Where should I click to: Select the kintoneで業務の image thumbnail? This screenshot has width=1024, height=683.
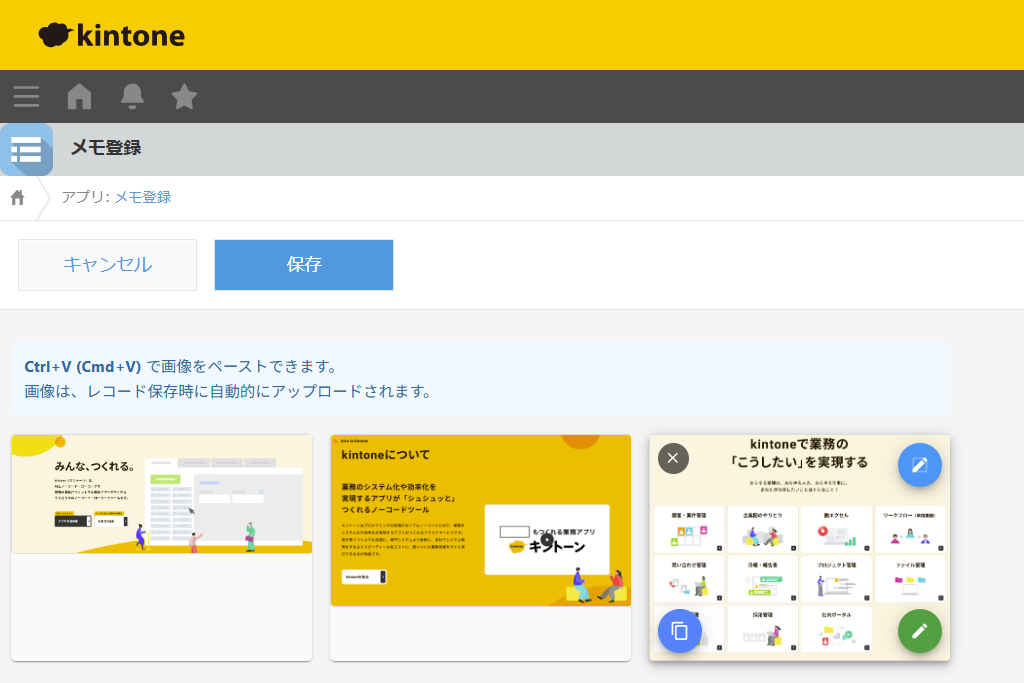click(x=798, y=548)
